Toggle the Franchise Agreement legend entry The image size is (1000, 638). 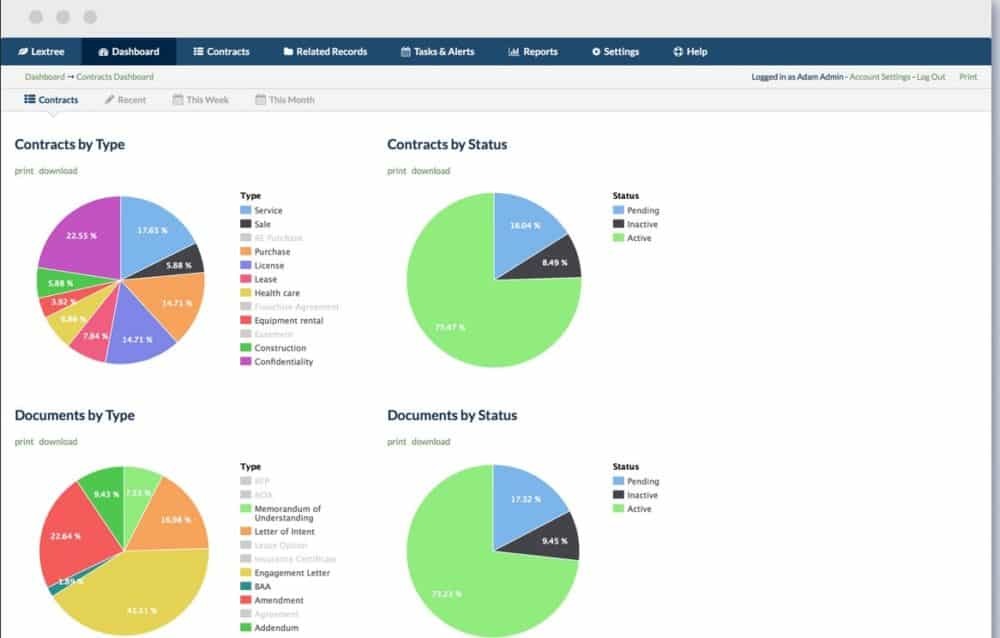296,307
